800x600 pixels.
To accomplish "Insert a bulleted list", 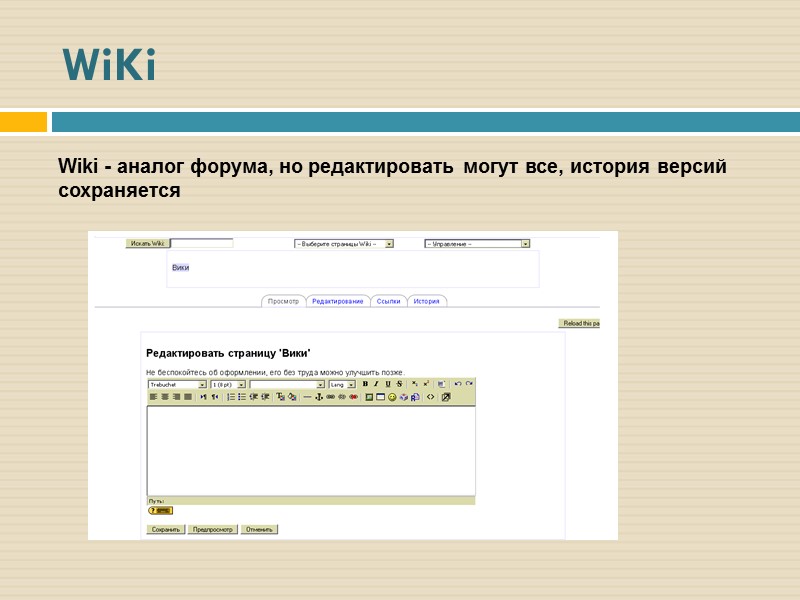I will (x=242, y=397).
